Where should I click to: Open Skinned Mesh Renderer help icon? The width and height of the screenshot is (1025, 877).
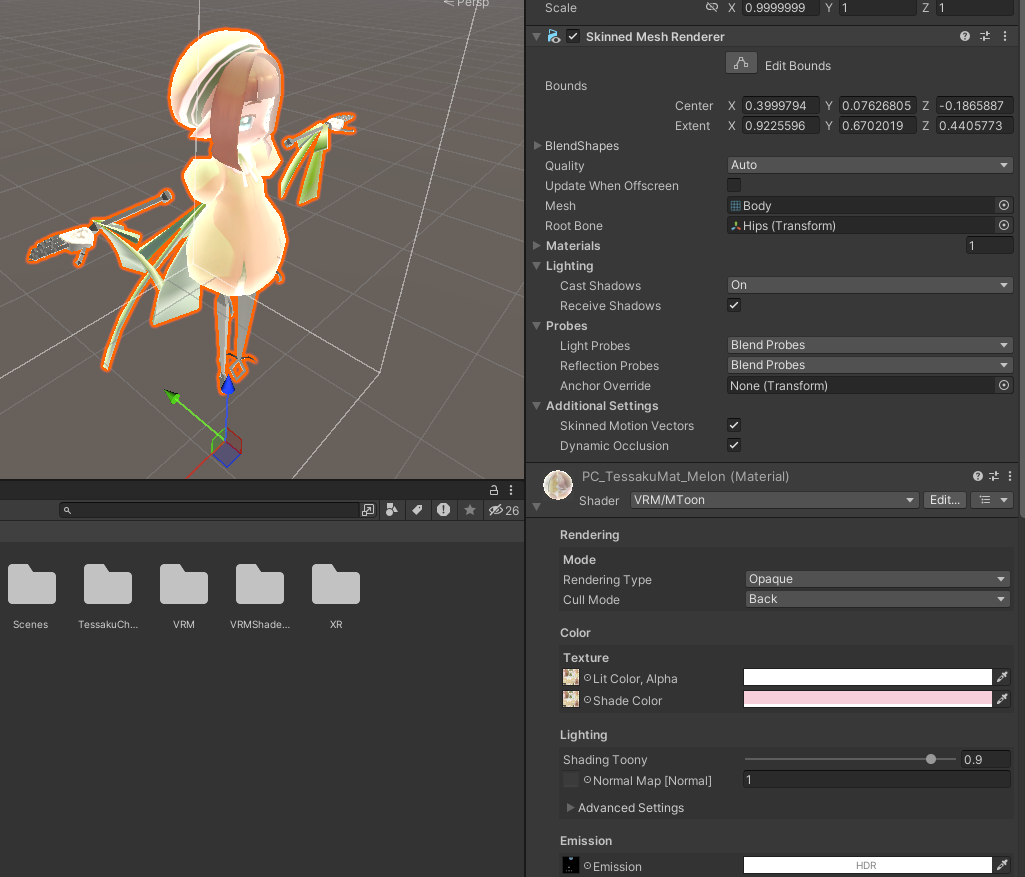[964, 37]
